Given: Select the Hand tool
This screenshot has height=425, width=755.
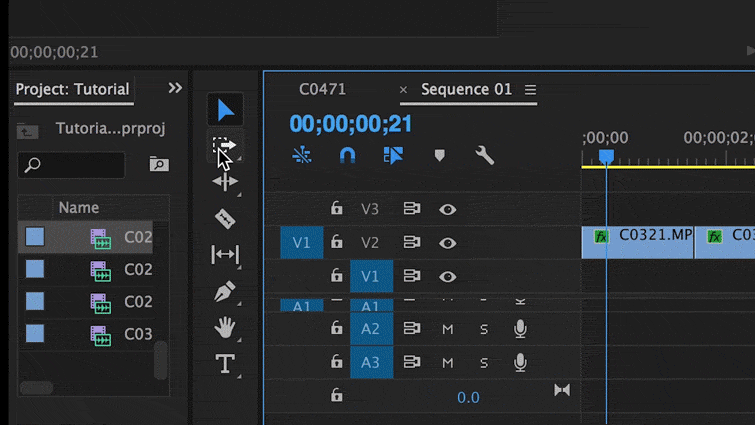Looking at the screenshot, I should pos(225,327).
